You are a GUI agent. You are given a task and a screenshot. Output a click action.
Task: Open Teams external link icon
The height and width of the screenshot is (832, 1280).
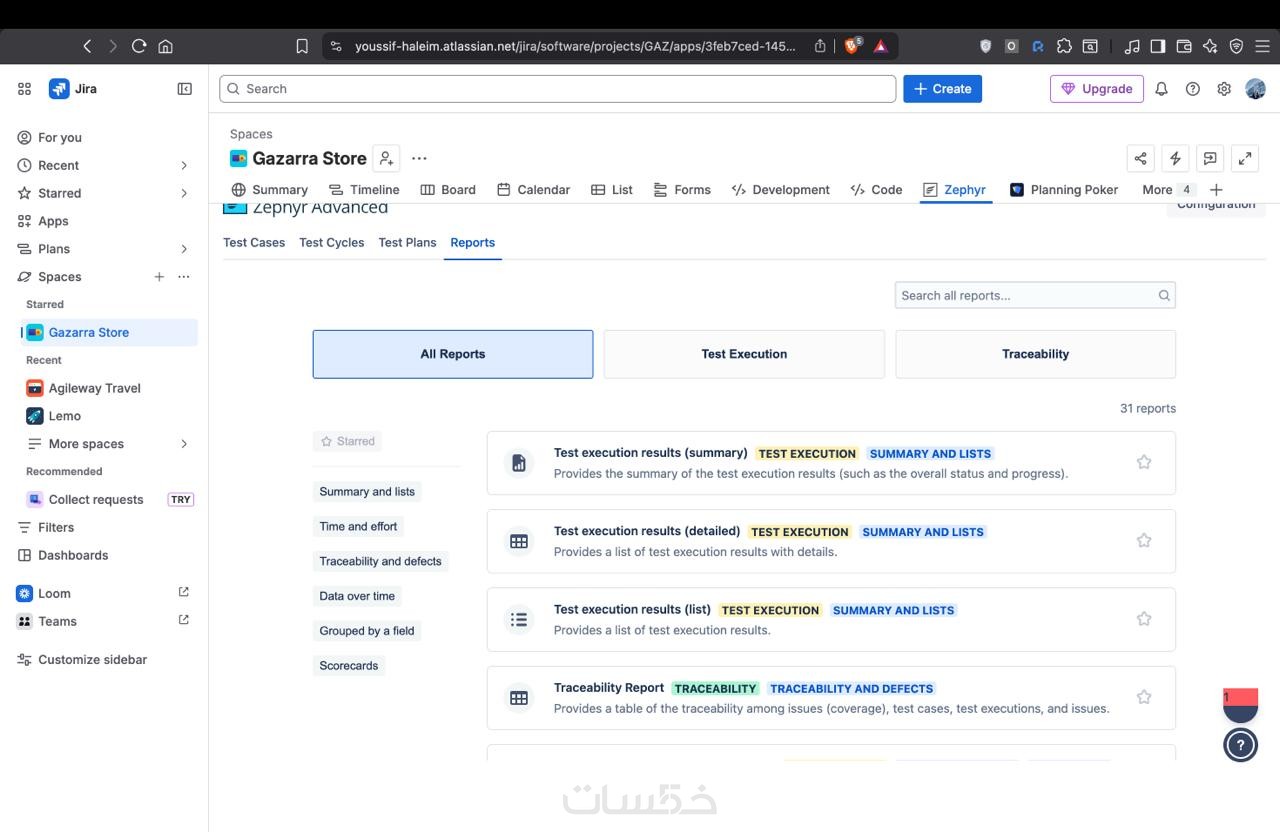tap(184, 620)
